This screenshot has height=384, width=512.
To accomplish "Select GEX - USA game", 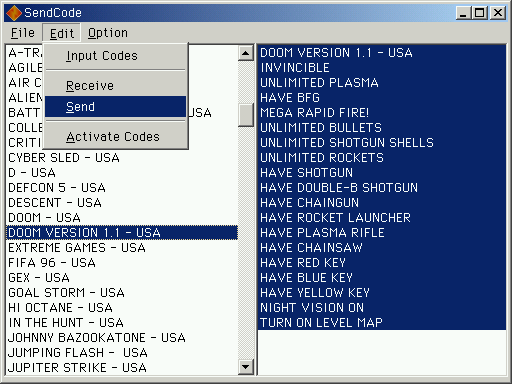I will point(122,278).
